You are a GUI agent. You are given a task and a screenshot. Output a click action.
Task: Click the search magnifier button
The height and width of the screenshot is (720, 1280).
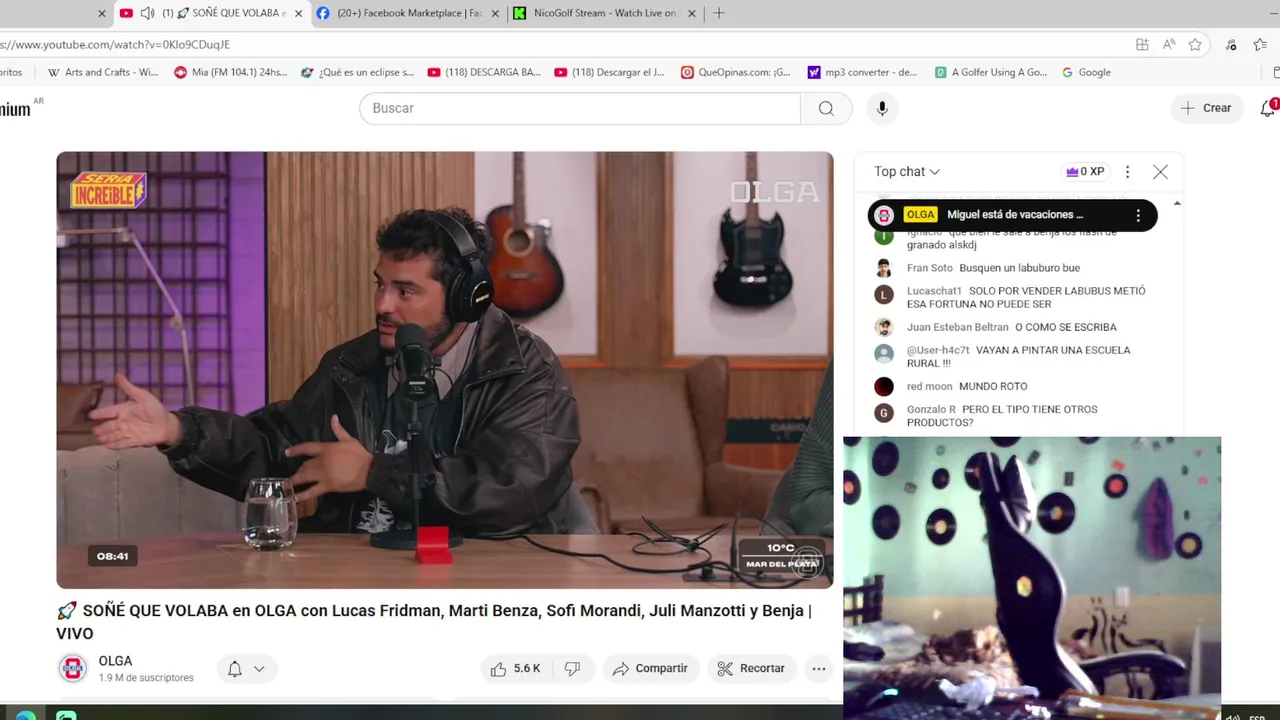(x=826, y=108)
